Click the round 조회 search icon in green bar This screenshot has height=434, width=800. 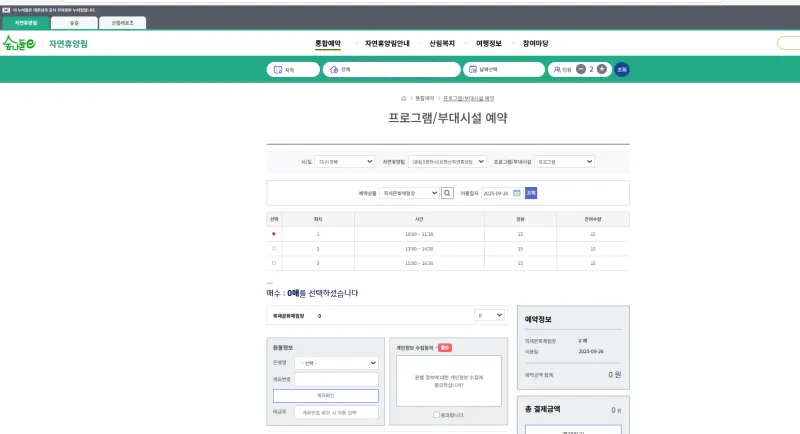click(621, 69)
